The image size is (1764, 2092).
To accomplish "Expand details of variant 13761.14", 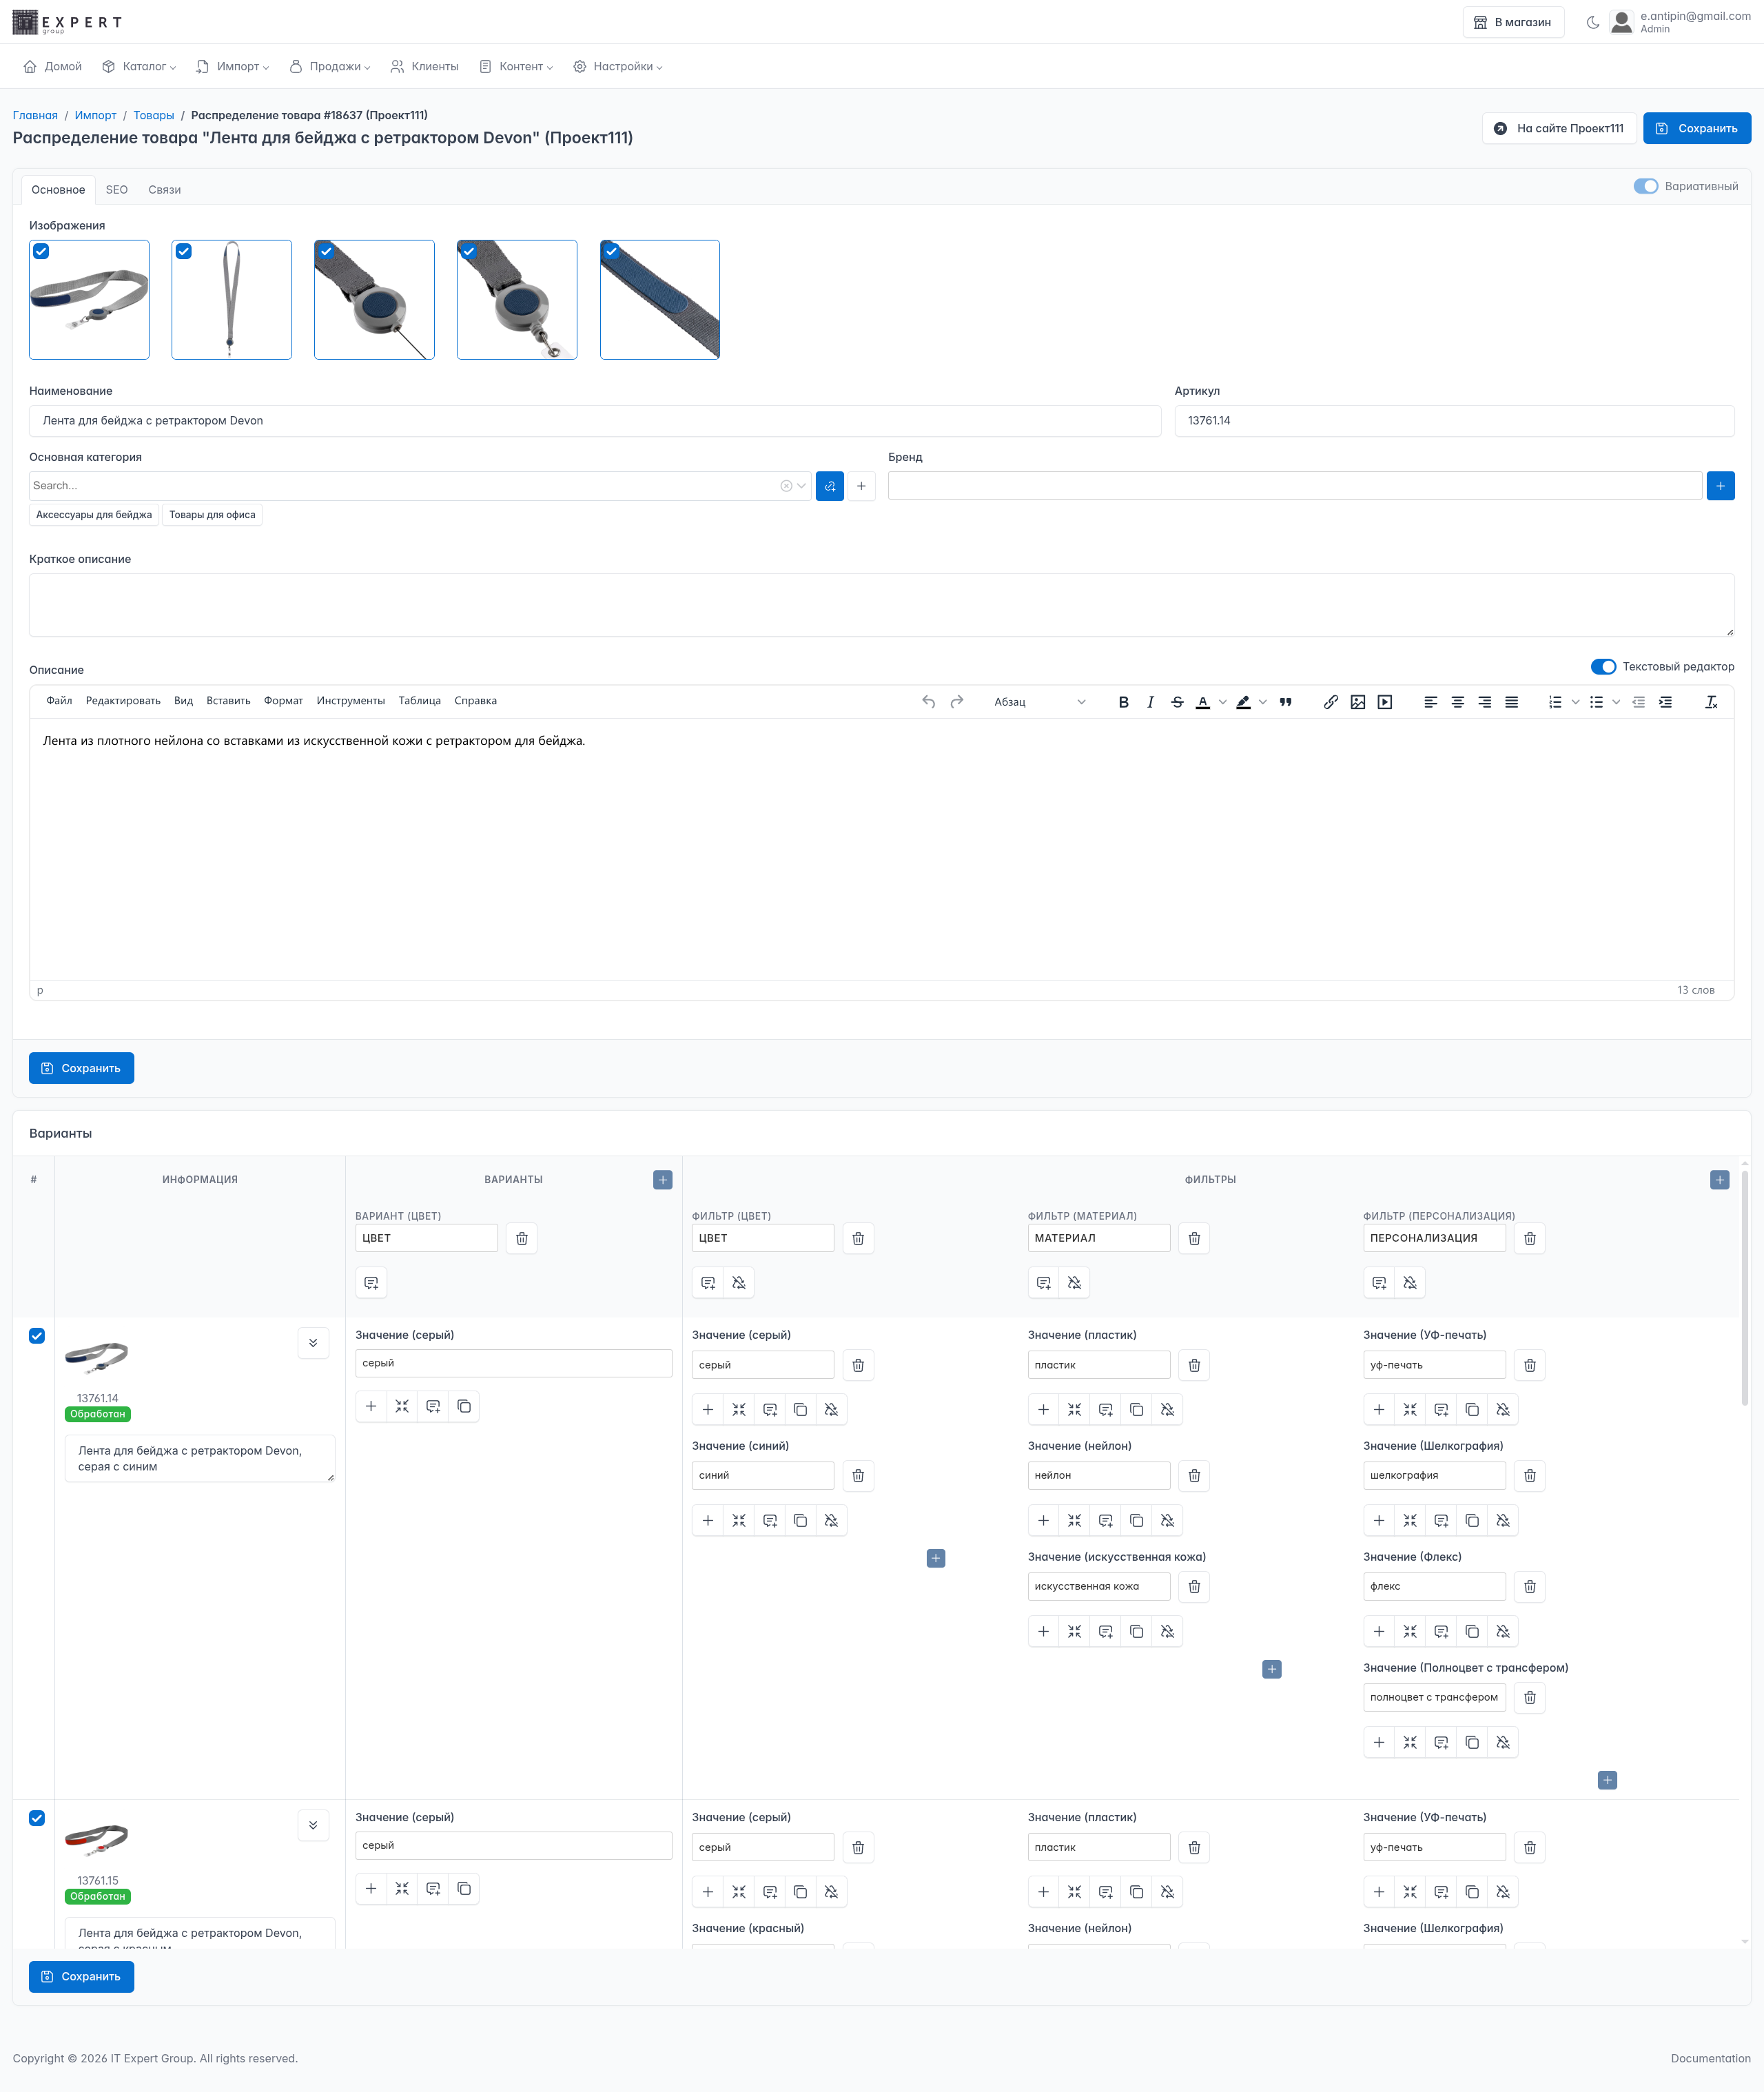I will click(x=313, y=1343).
